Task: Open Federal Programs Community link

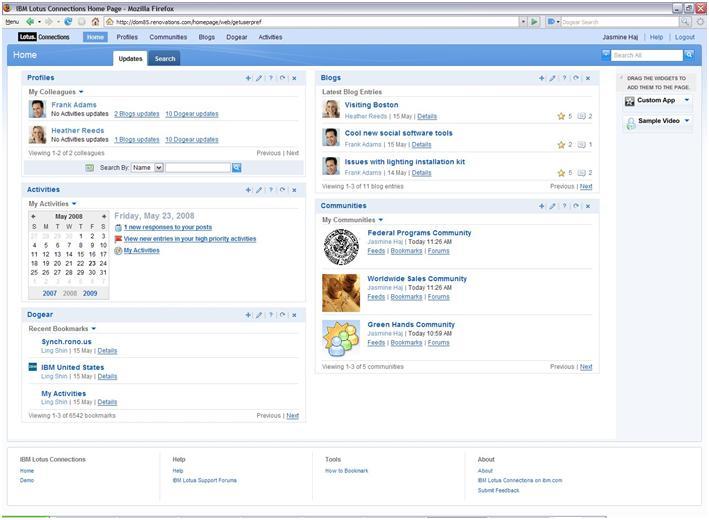Action: [419, 233]
